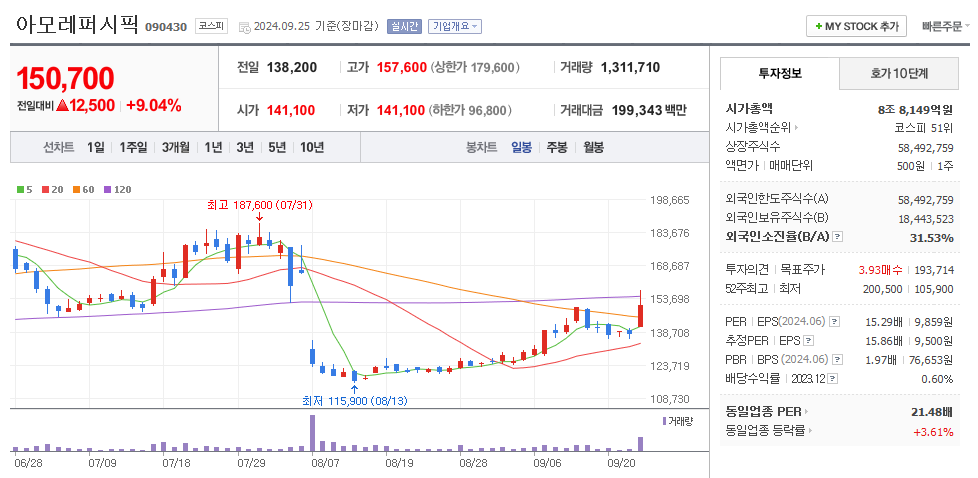Click the 아모레퍼시픽 stock name heading
Viewport: 978px width, 478px height.
tap(77, 25)
